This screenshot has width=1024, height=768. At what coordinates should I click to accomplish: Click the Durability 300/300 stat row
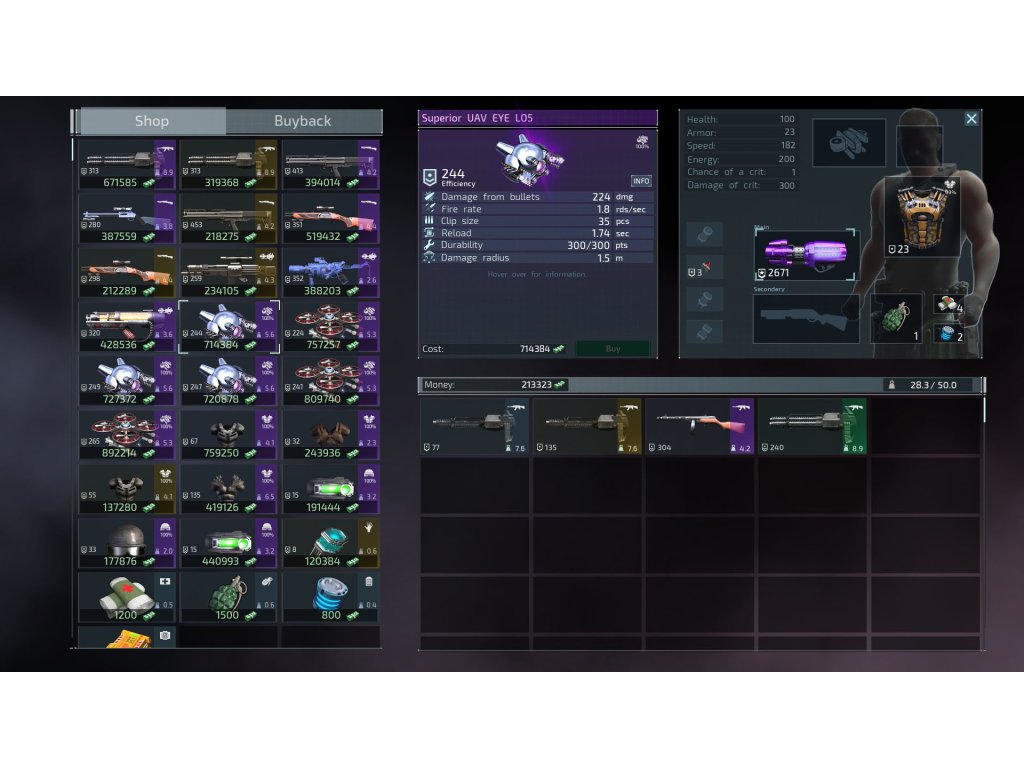point(537,245)
